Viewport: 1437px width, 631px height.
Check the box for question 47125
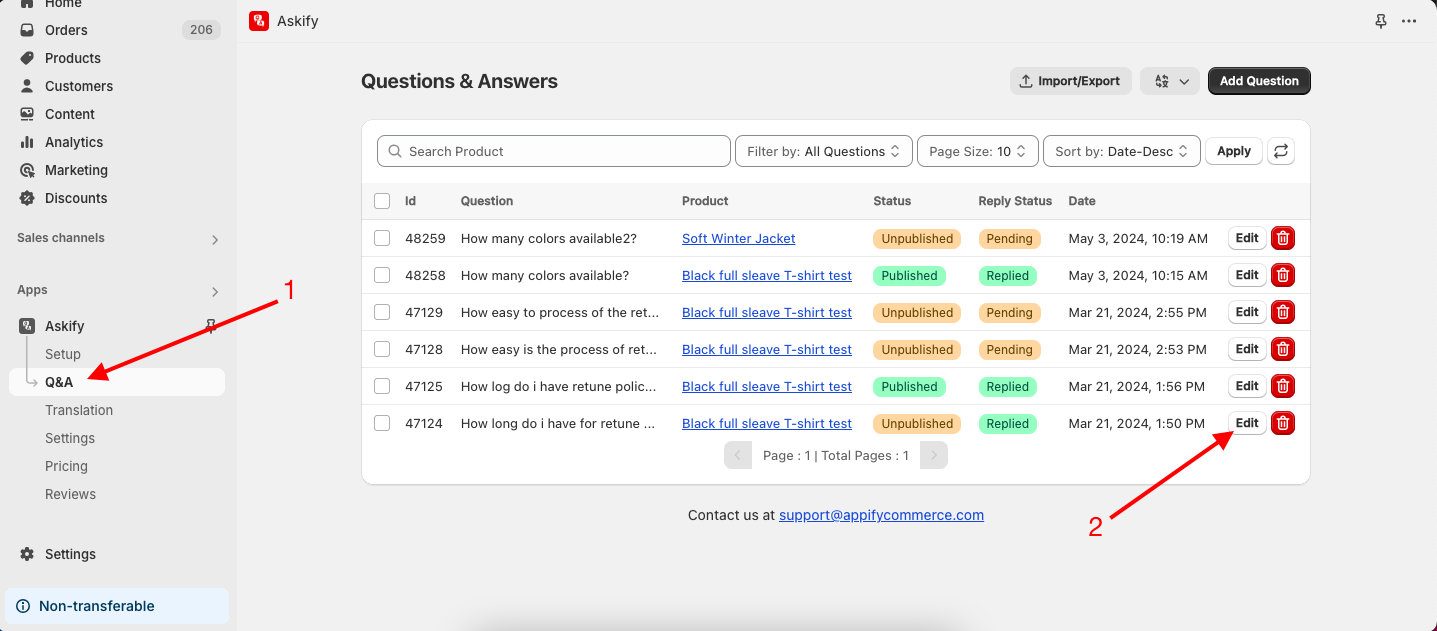(x=382, y=386)
